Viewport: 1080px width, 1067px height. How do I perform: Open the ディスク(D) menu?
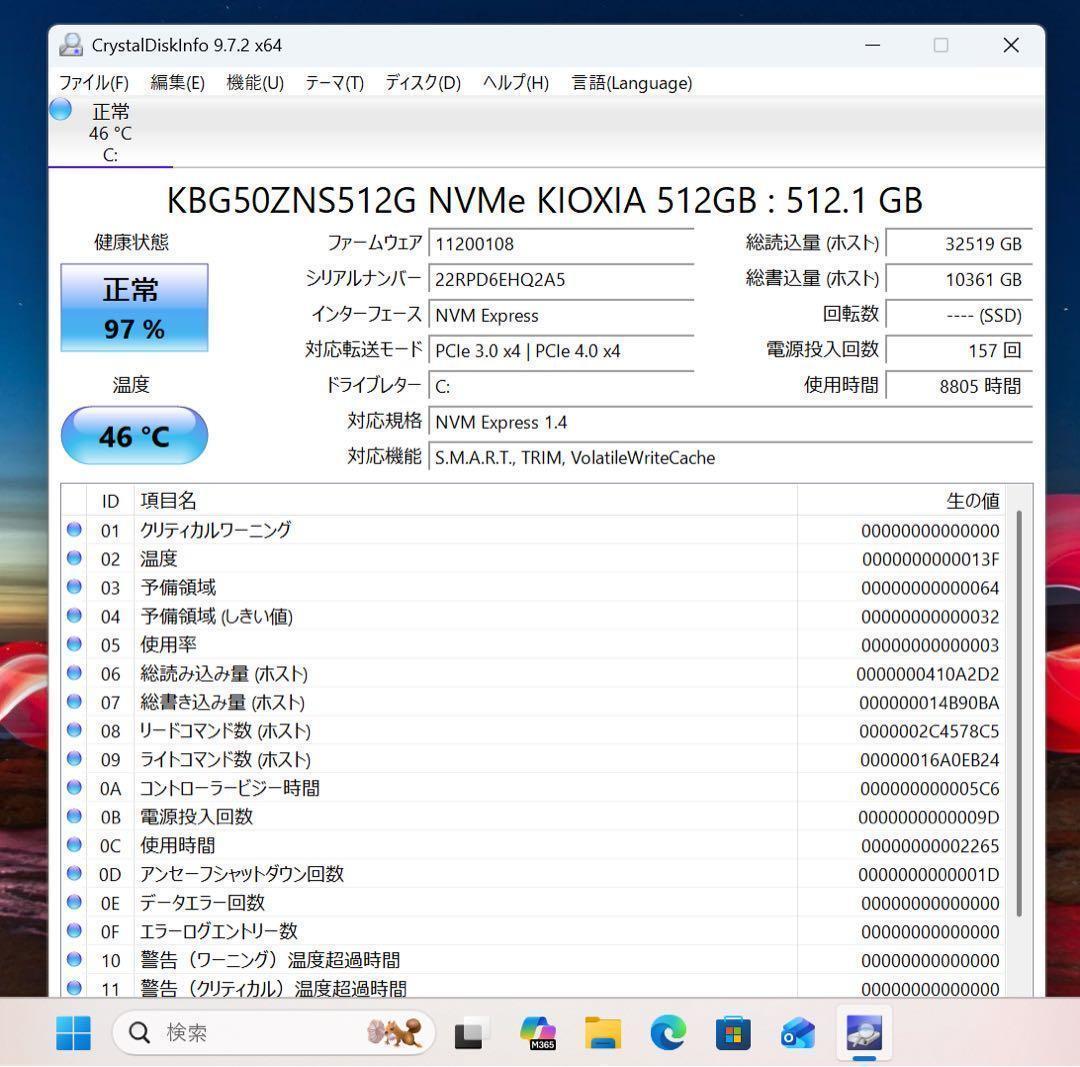(x=422, y=83)
